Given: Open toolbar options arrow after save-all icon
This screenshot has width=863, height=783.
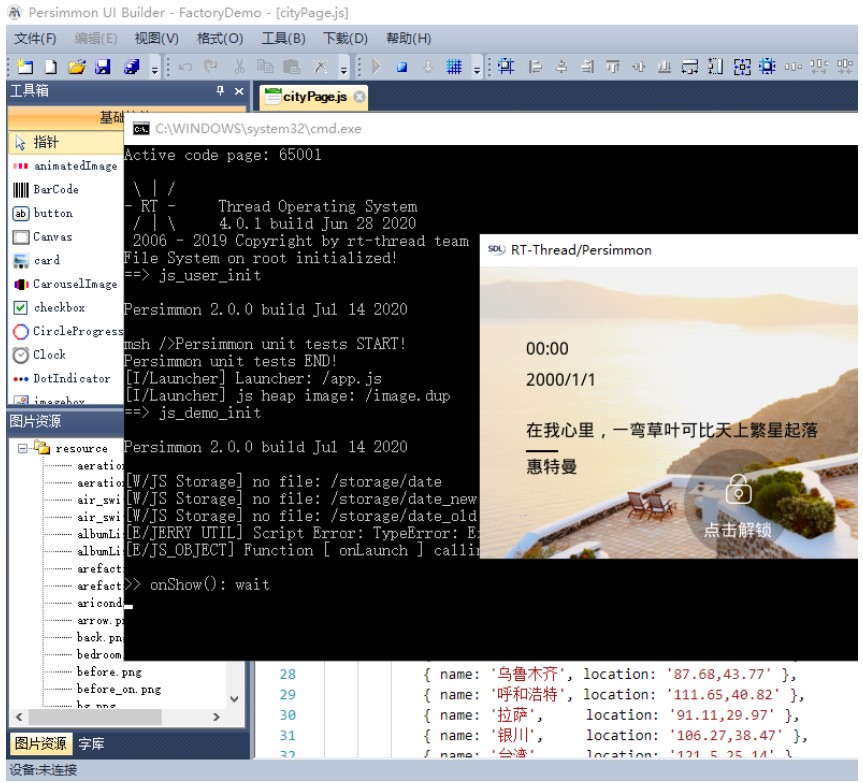Looking at the screenshot, I should (x=155, y=69).
